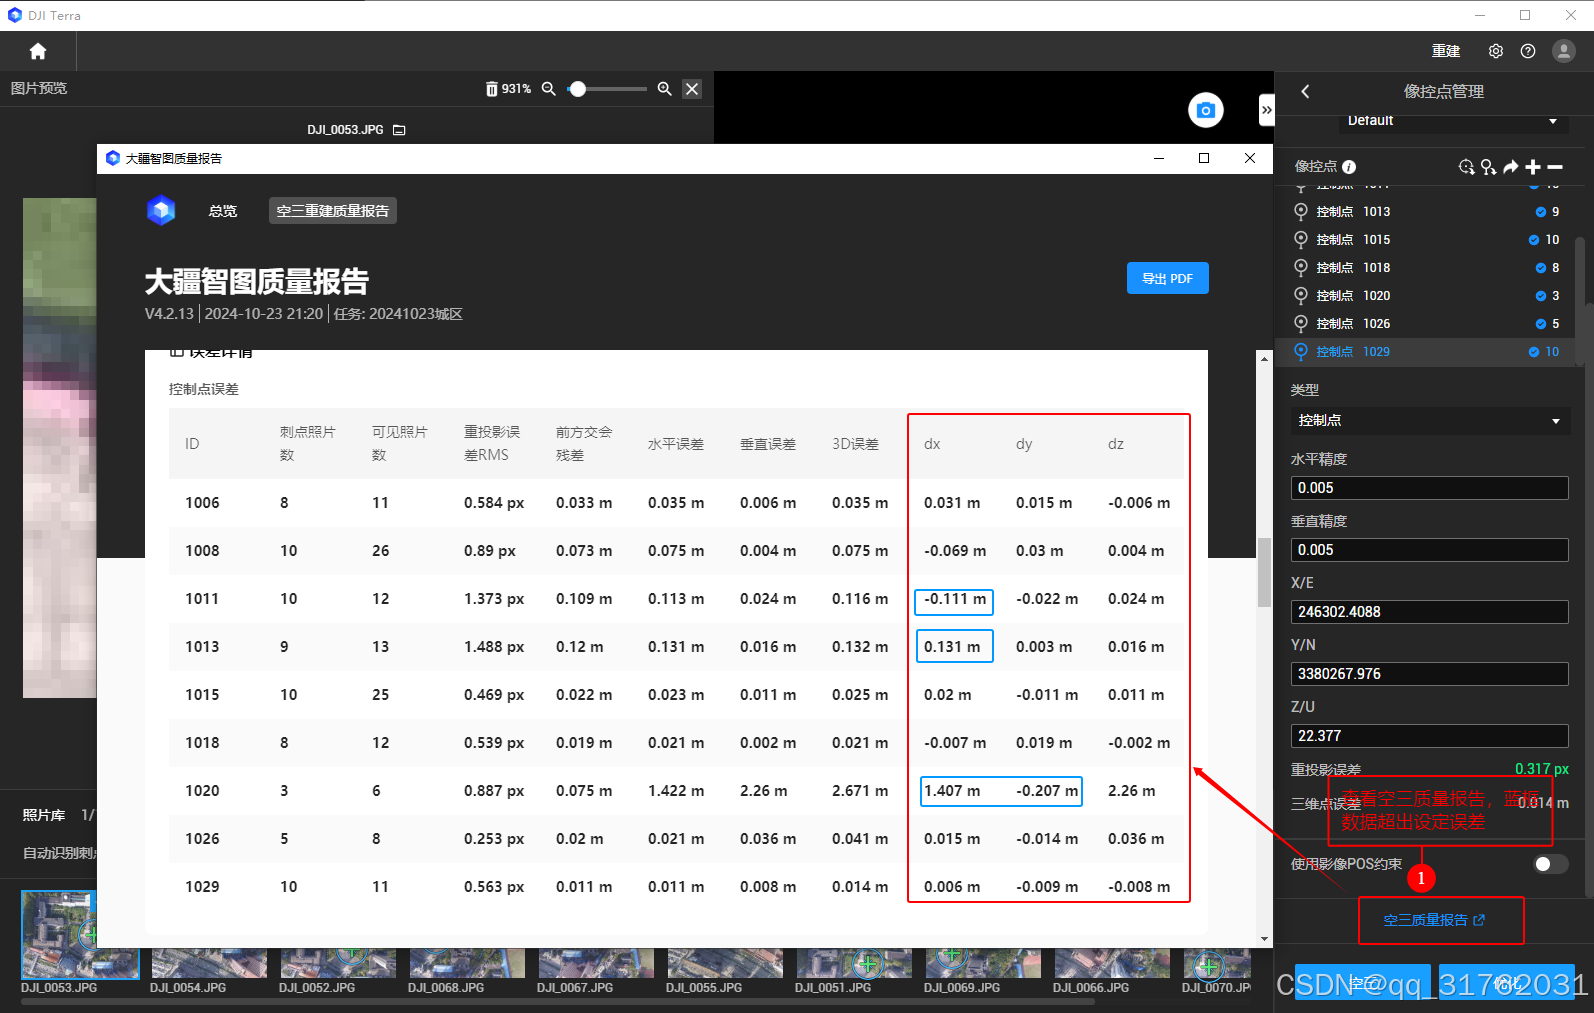Edit the Z/U elevation field
Screen dimensions: 1594x1013
click(1430, 736)
